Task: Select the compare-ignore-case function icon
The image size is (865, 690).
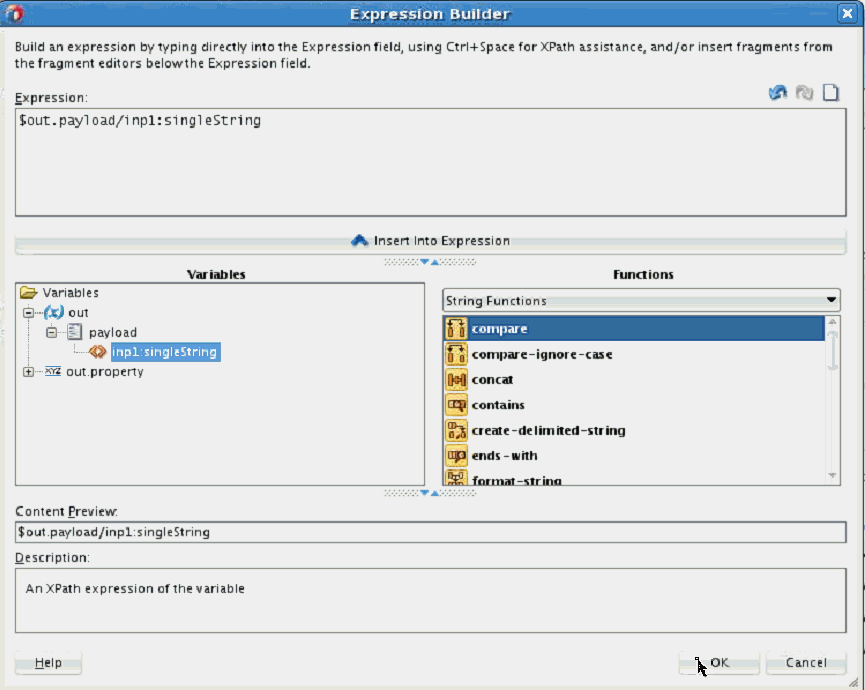Action: (456, 354)
